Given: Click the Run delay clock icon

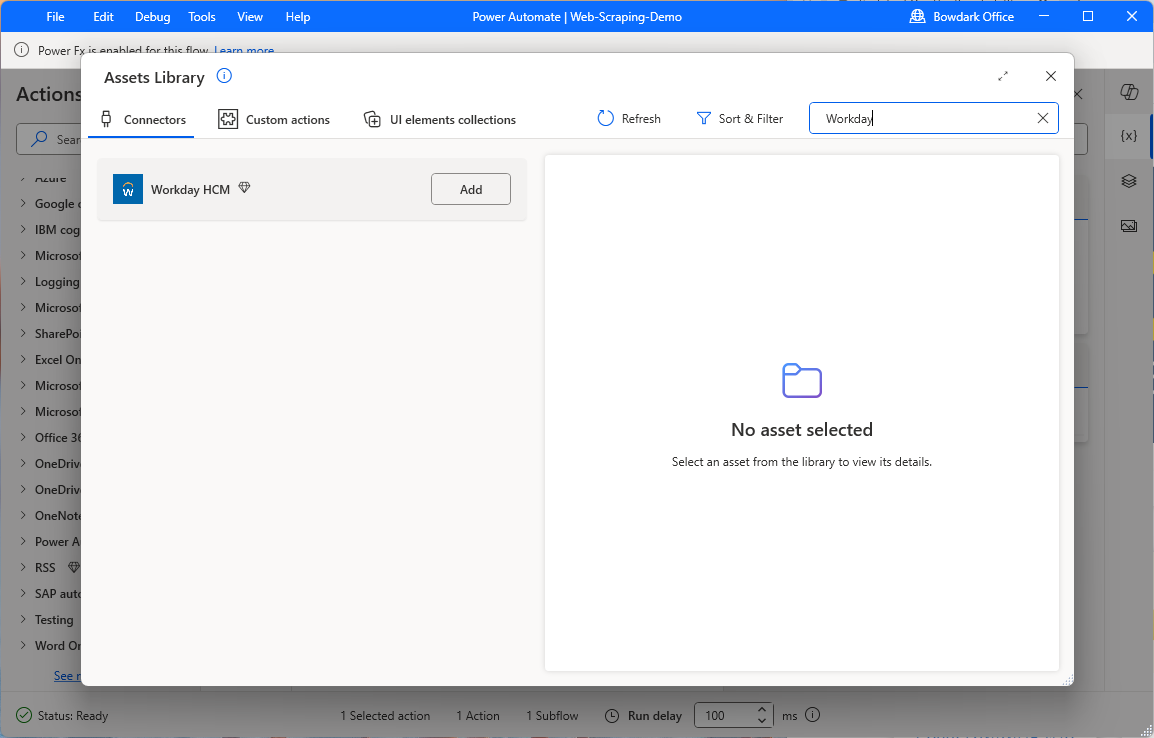Looking at the screenshot, I should coord(612,715).
